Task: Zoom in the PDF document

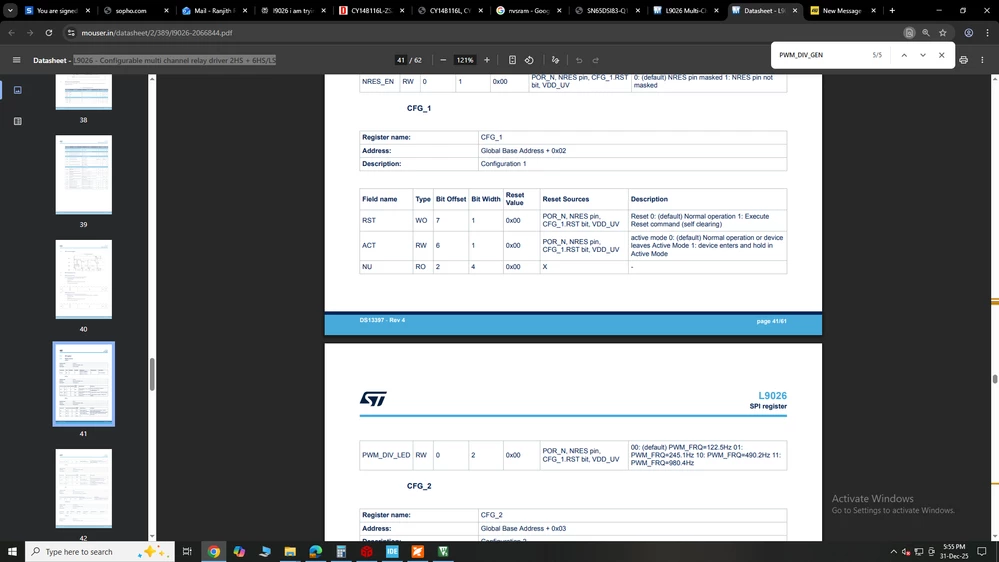Action: (487, 60)
